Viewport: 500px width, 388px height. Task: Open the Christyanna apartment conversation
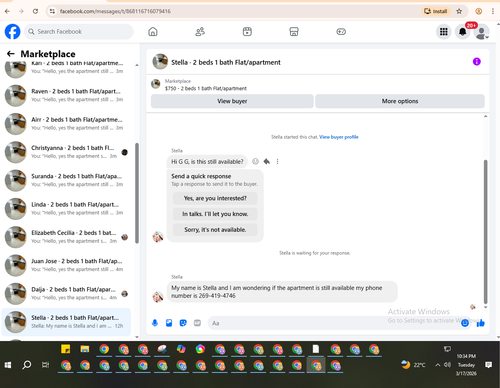click(67, 152)
